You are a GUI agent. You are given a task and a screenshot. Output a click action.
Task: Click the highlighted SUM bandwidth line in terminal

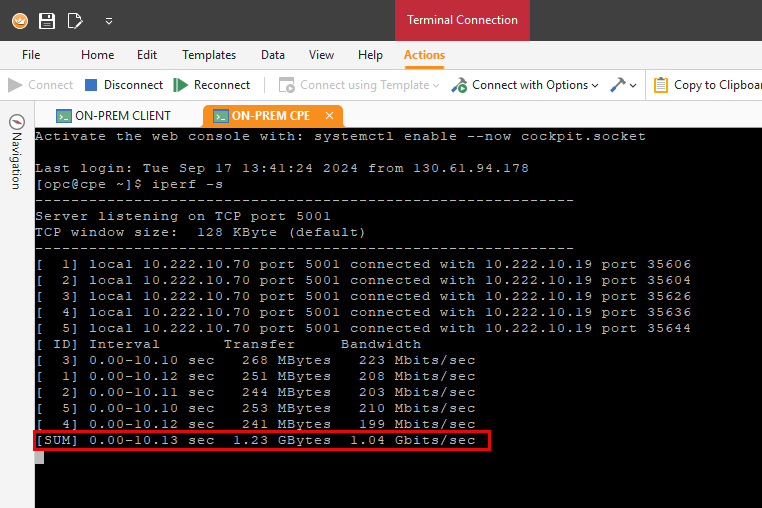262,440
